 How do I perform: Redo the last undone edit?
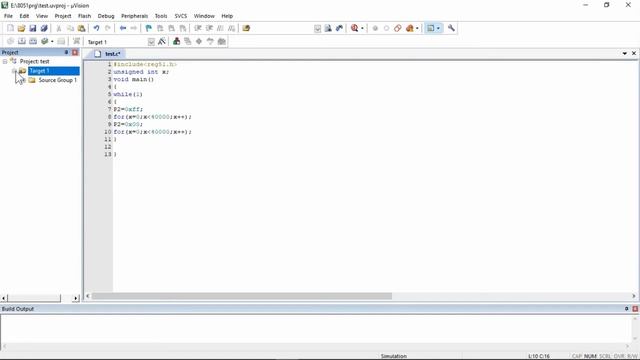(108, 28)
